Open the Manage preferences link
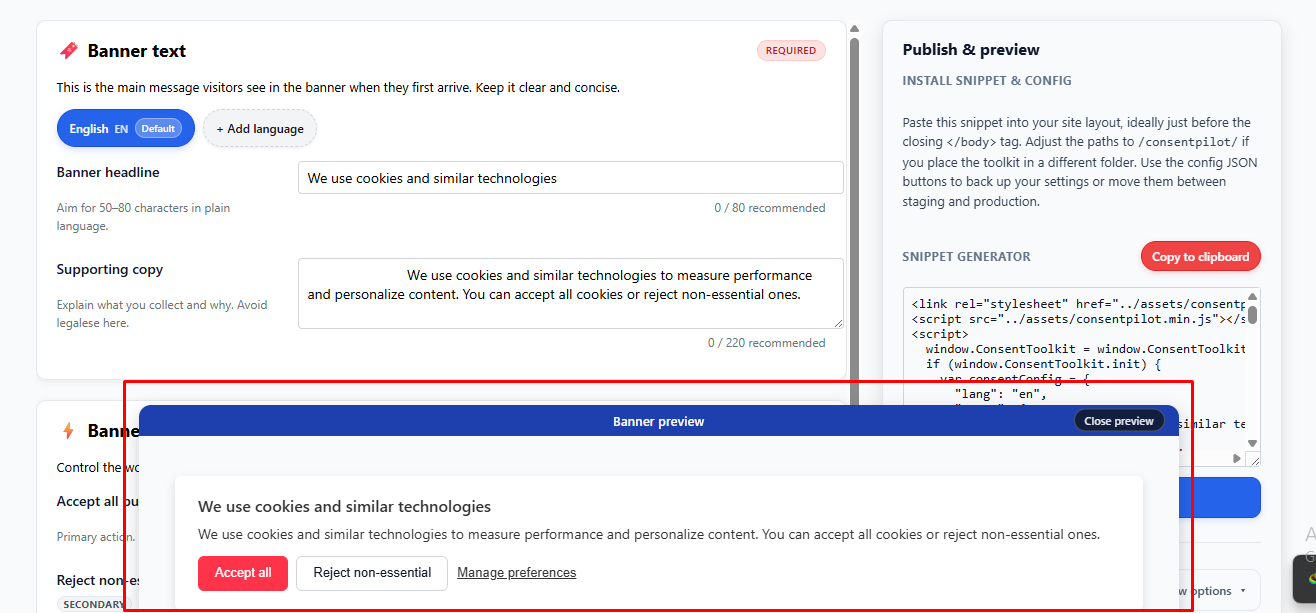 point(517,573)
